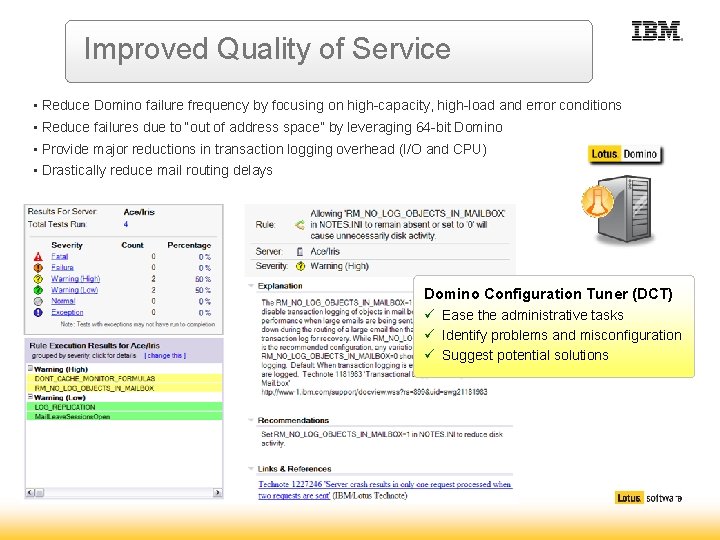Click the Improved Quality of Service title
Viewport: 720px width, 540px height.
coord(267,49)
